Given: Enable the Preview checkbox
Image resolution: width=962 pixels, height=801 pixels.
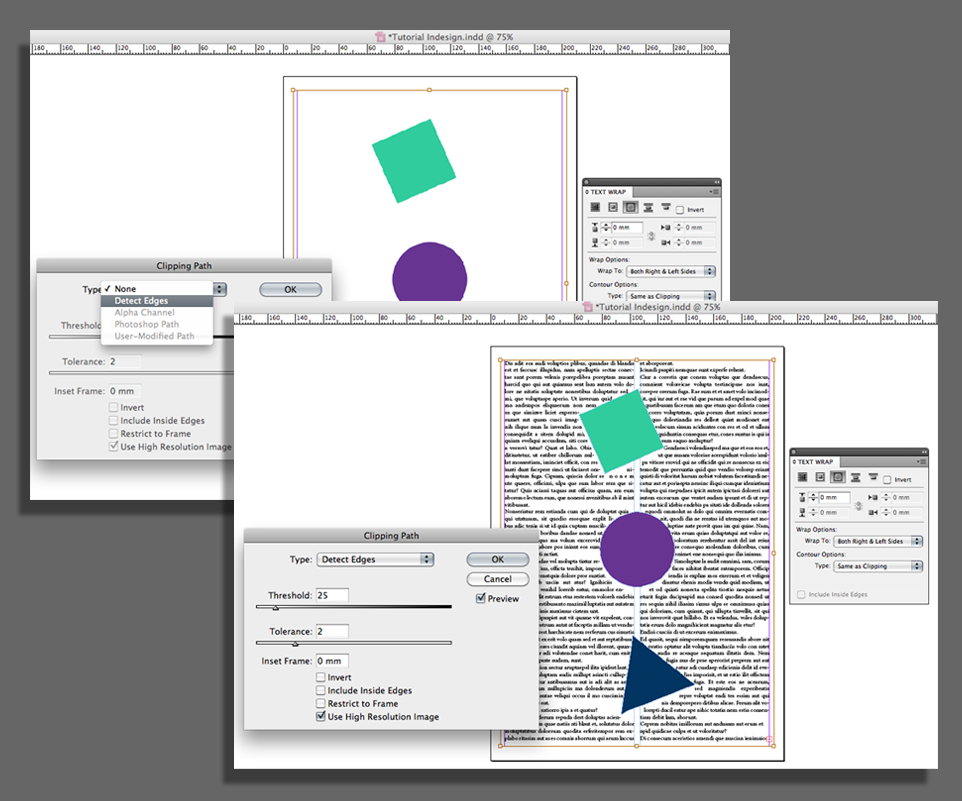Looking at the screenshot, I should [x=480, y=598].
